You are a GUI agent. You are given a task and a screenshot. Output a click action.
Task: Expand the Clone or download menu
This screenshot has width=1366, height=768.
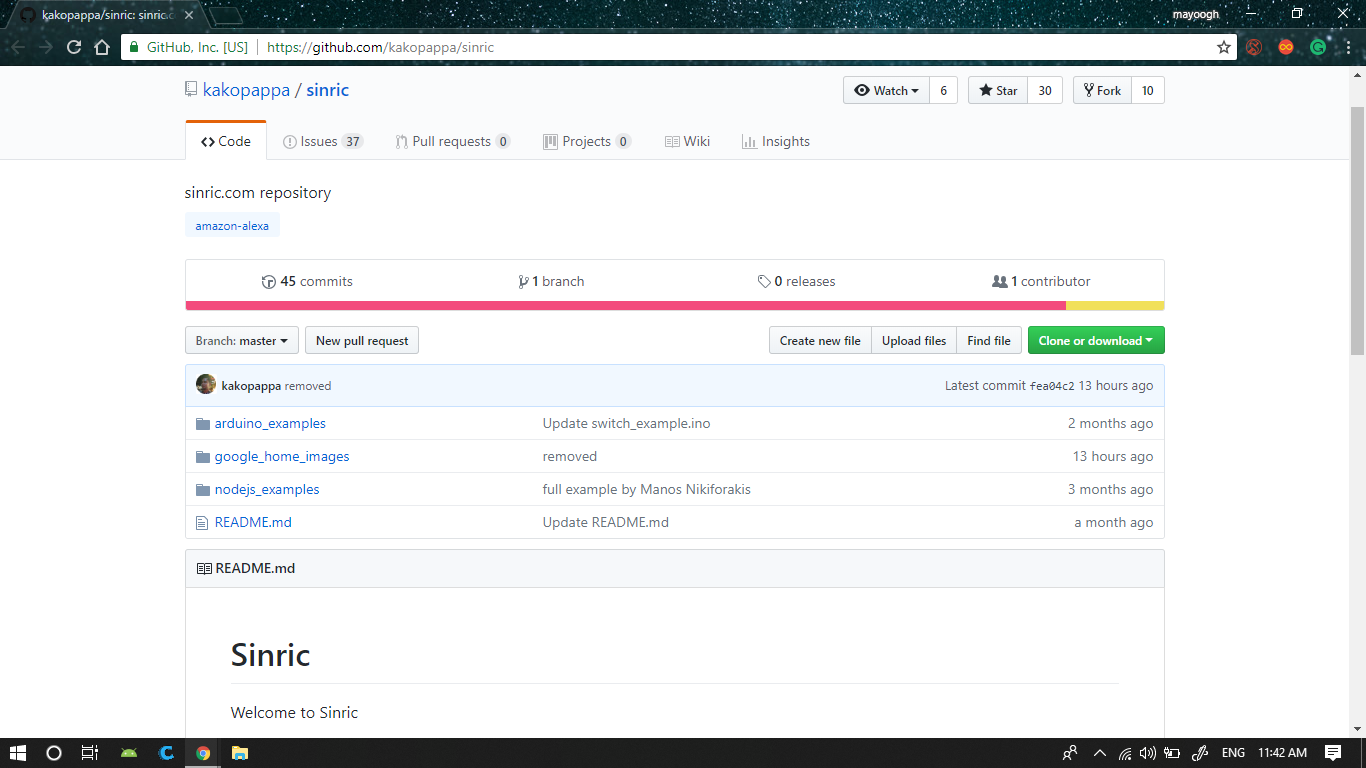coord(1096,341)
